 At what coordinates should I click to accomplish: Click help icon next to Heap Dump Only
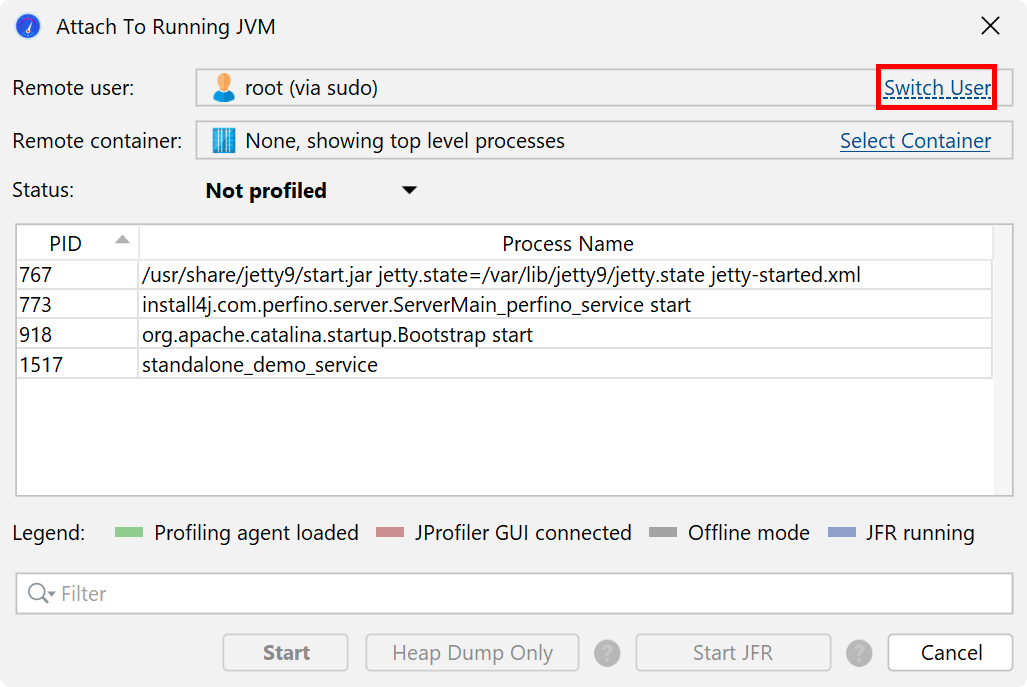[x=607, y=653]
